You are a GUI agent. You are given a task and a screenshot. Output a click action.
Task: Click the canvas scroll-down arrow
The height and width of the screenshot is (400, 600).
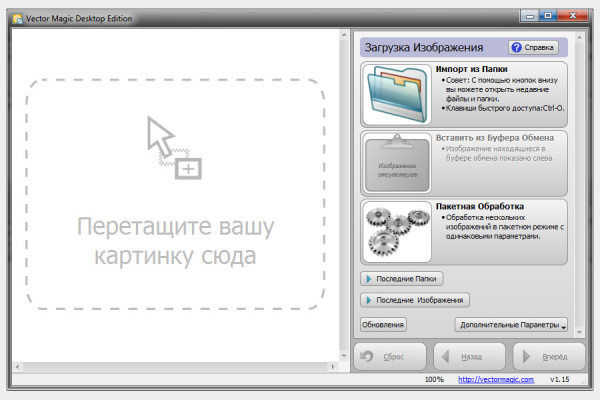[x=344, y=356]
